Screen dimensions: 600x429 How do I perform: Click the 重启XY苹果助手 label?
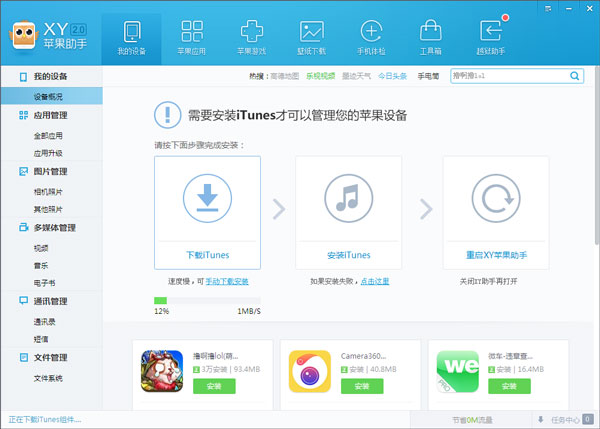(496, 255)
